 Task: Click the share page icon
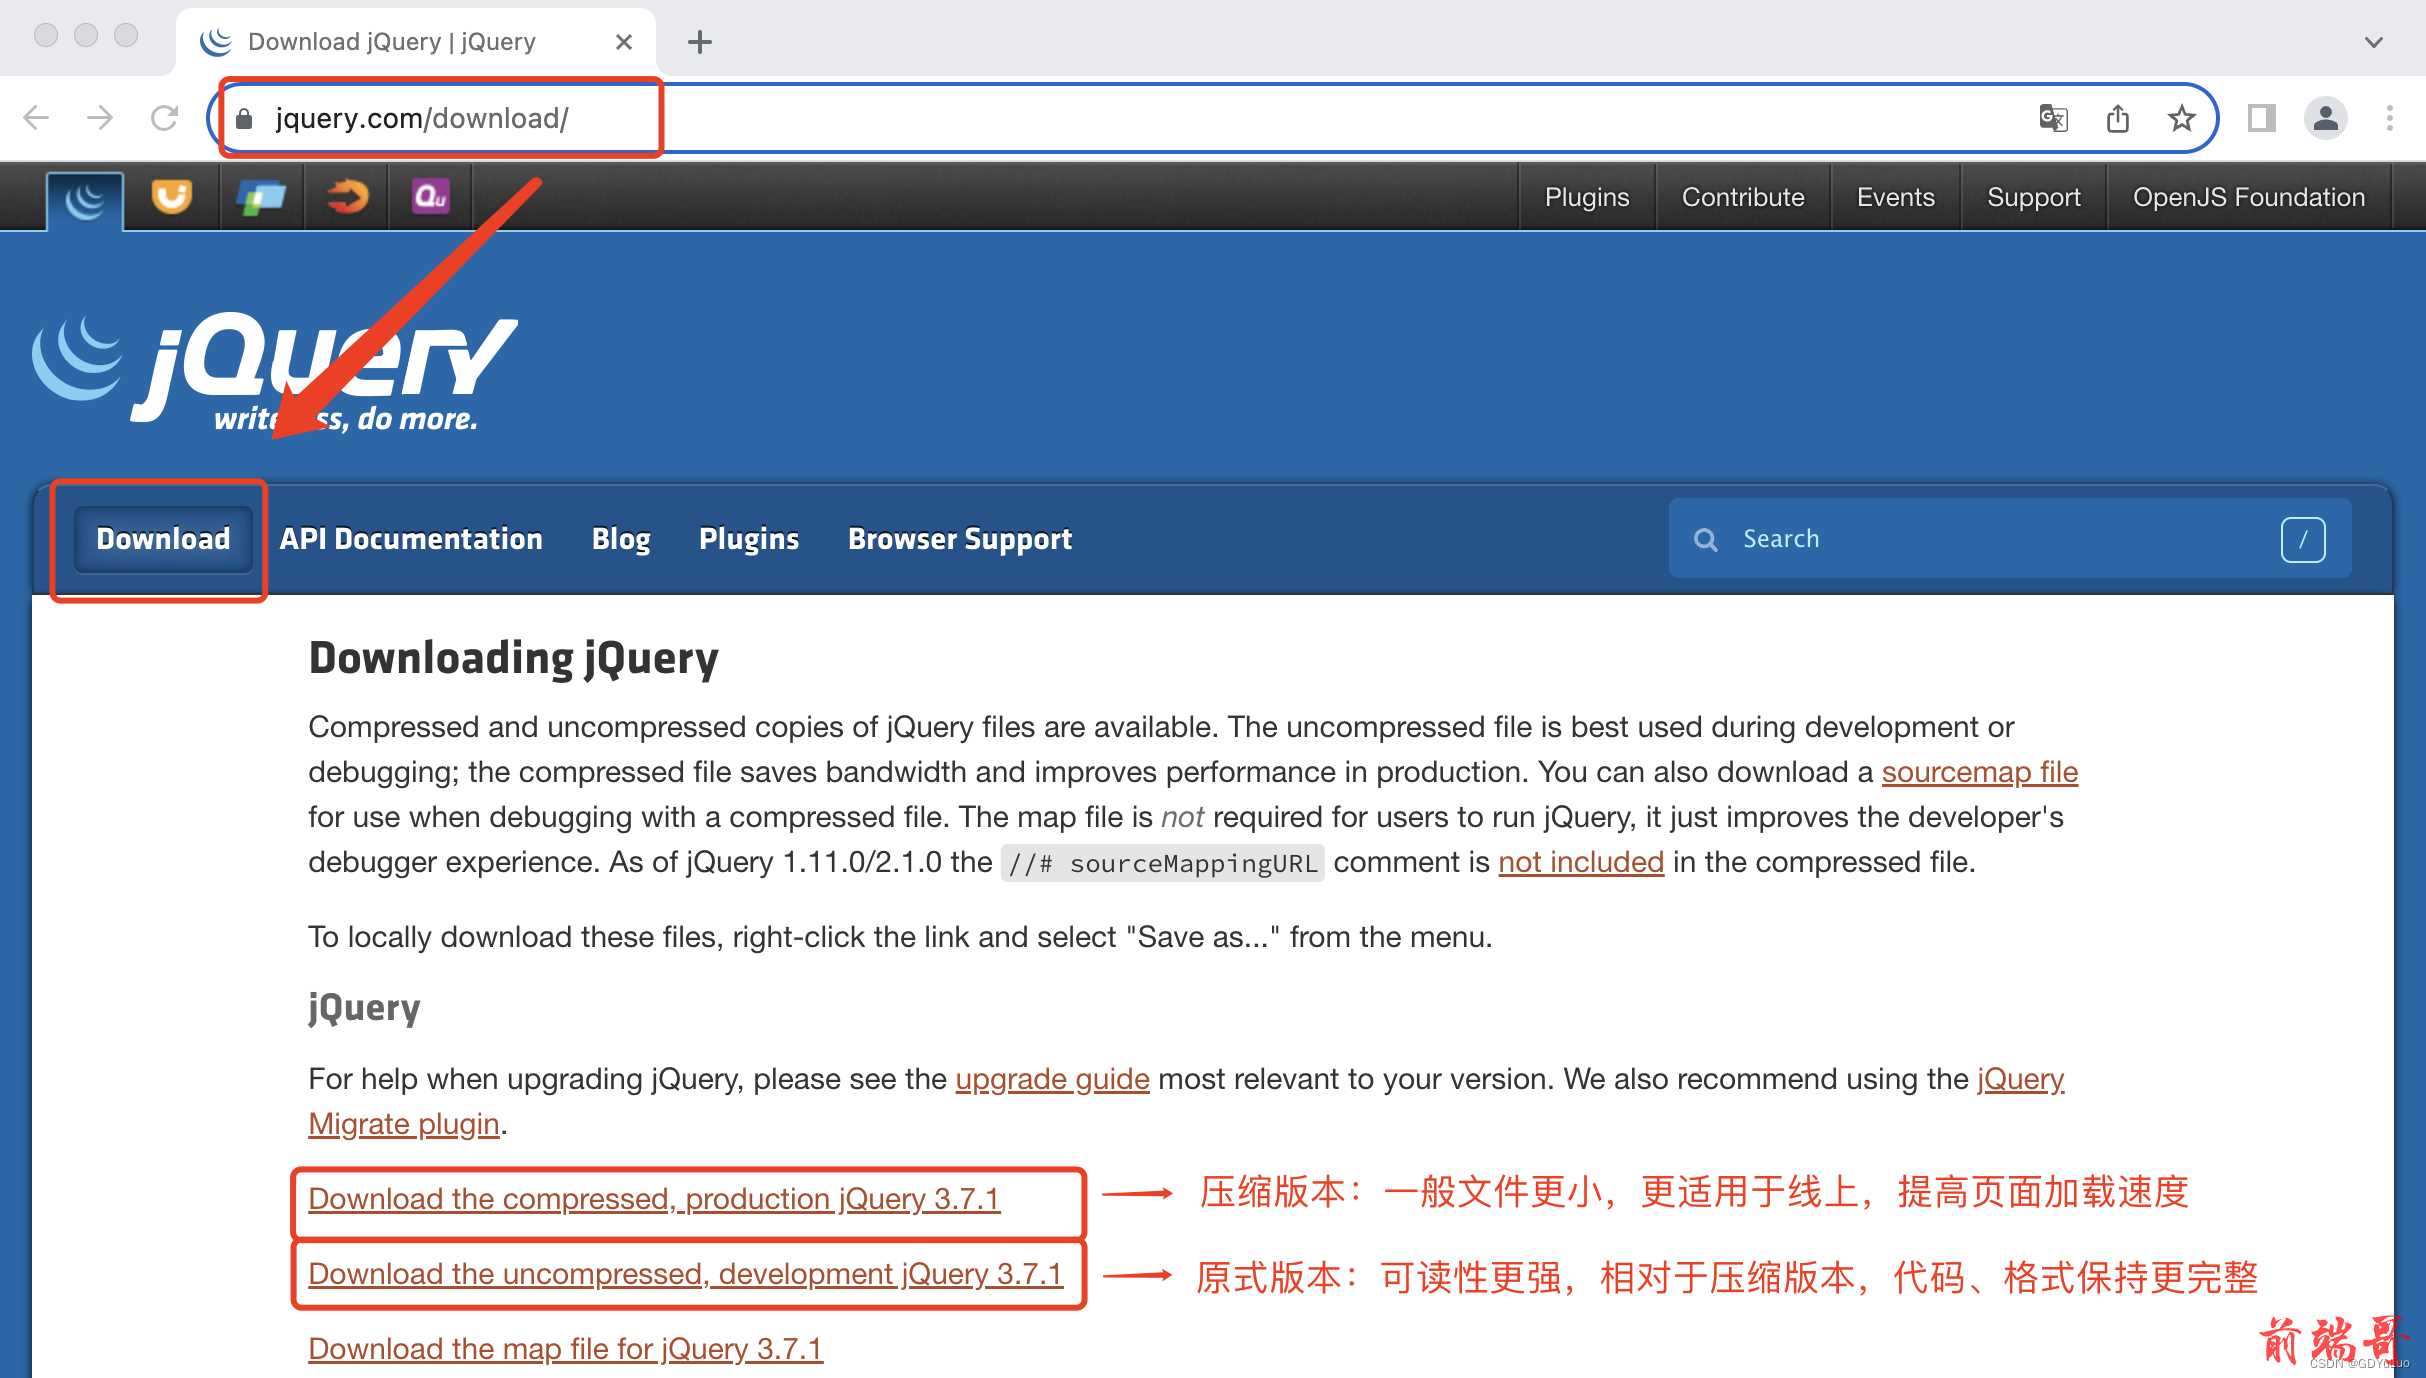(x=2117, y=118)
